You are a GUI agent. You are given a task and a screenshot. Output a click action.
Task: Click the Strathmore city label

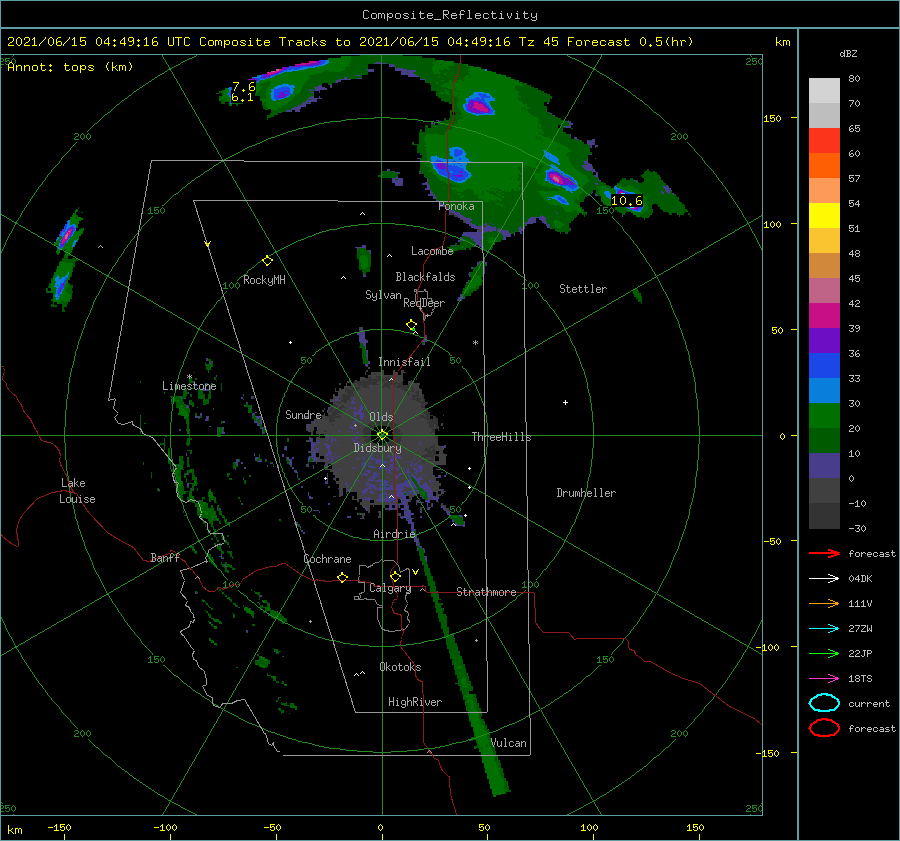486,592
